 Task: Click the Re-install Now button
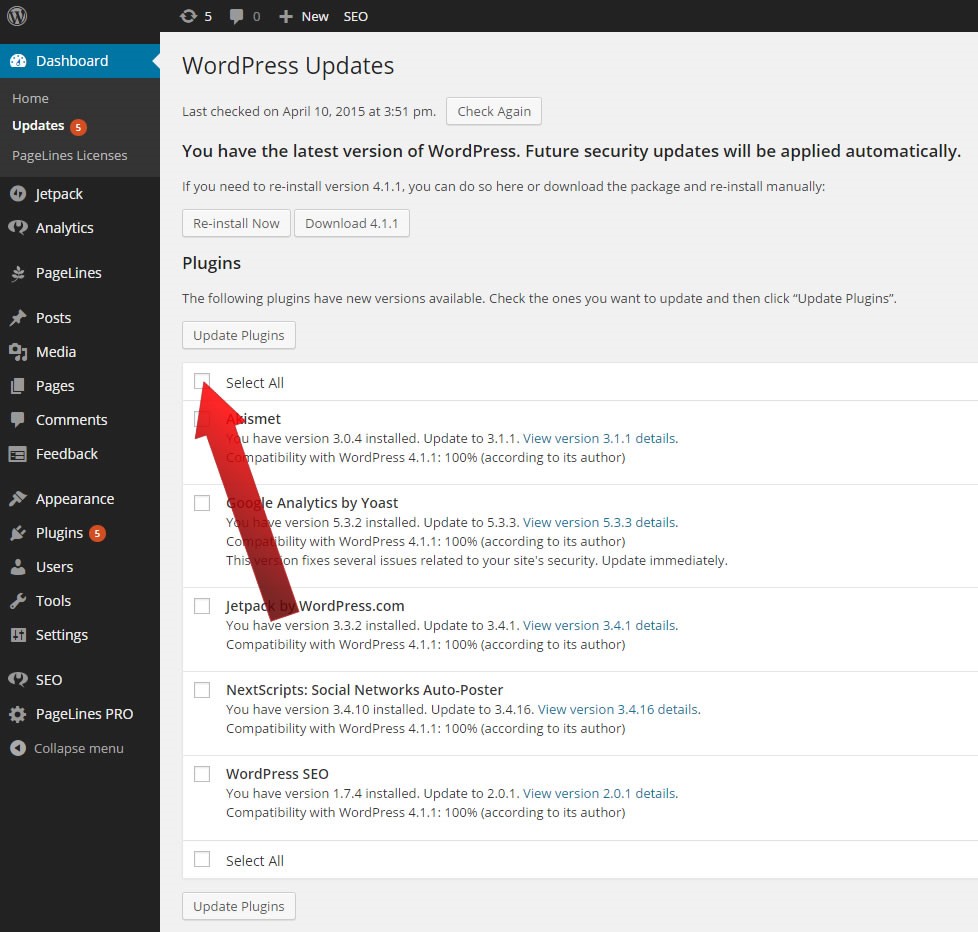click(236, 223)
